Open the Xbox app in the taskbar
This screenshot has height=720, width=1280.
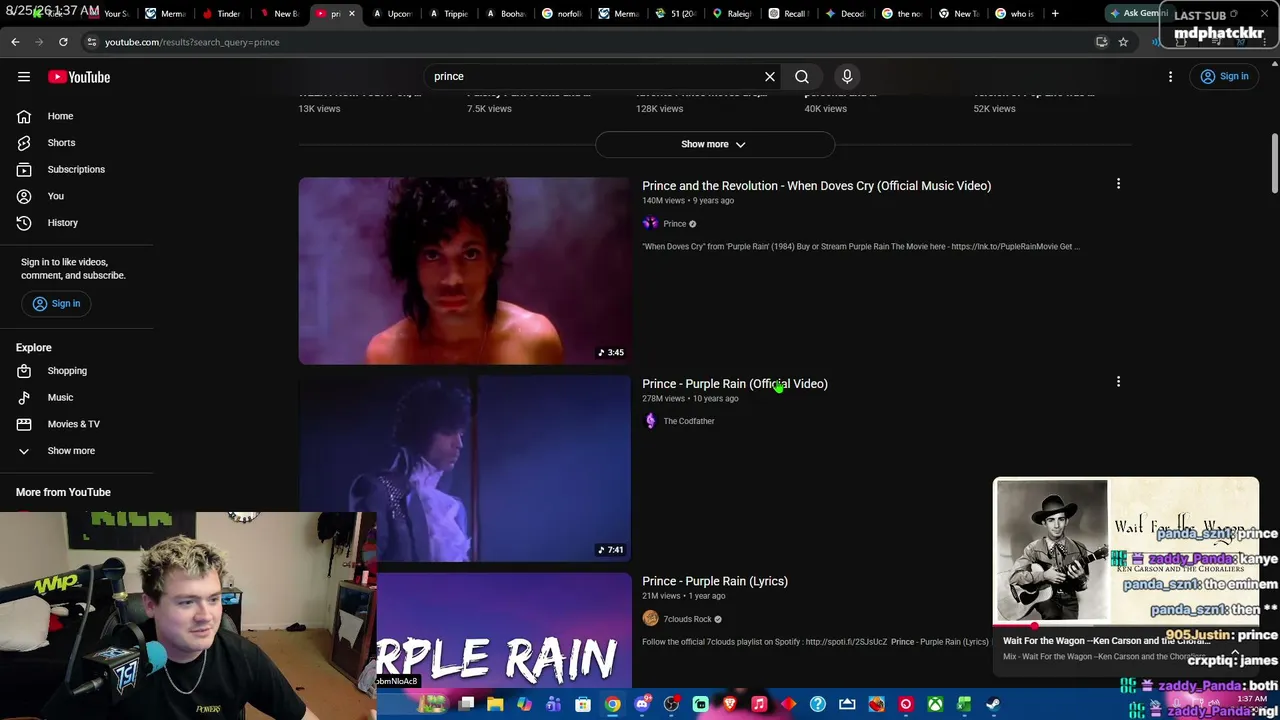click(x=935, y=704)
